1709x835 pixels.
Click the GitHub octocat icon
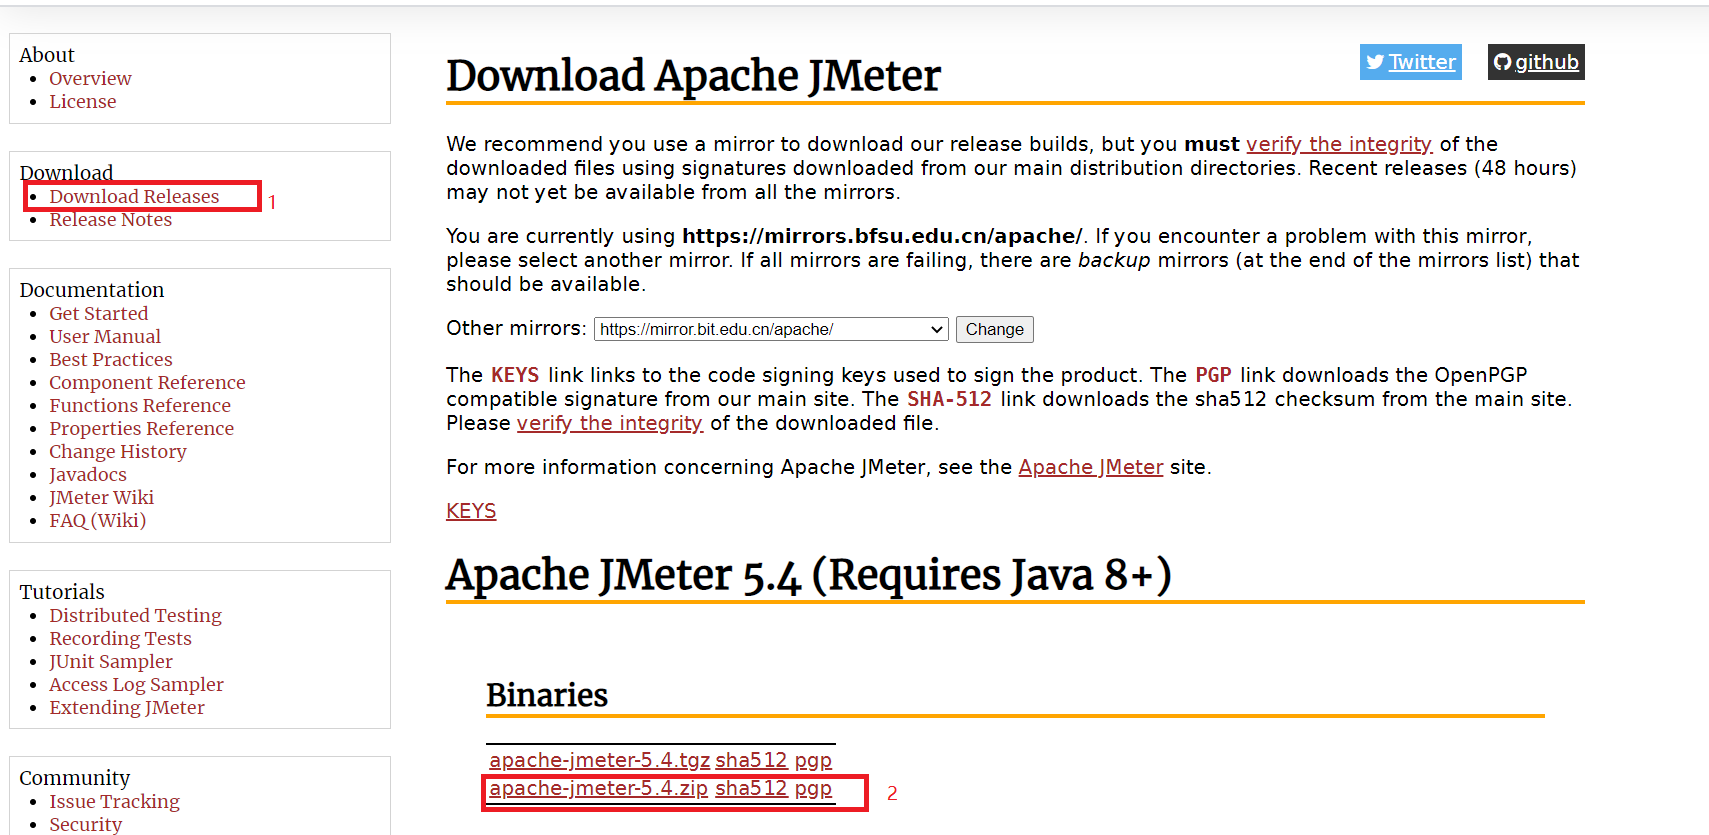1502,62
